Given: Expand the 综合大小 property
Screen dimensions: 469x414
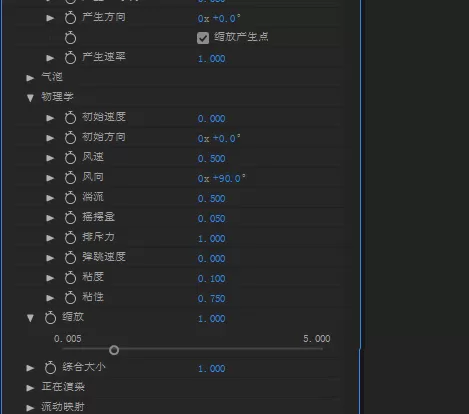Looking at the screenshot, I should coord(30,368).
